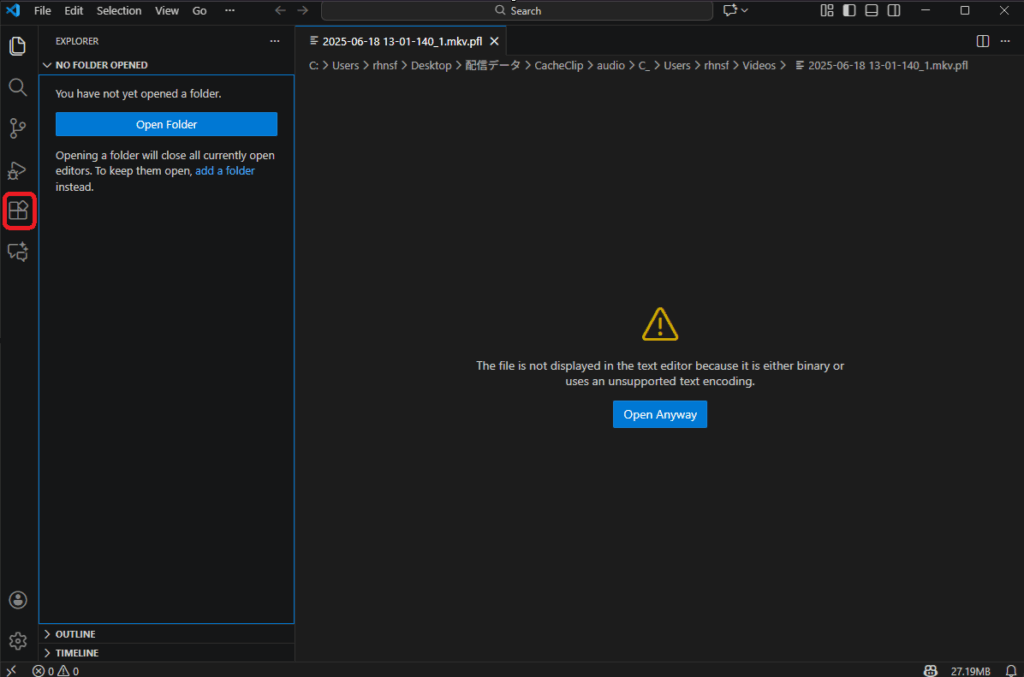Open the Selection menu
This screenshot has width=1024, height=677.
(119, 11)
